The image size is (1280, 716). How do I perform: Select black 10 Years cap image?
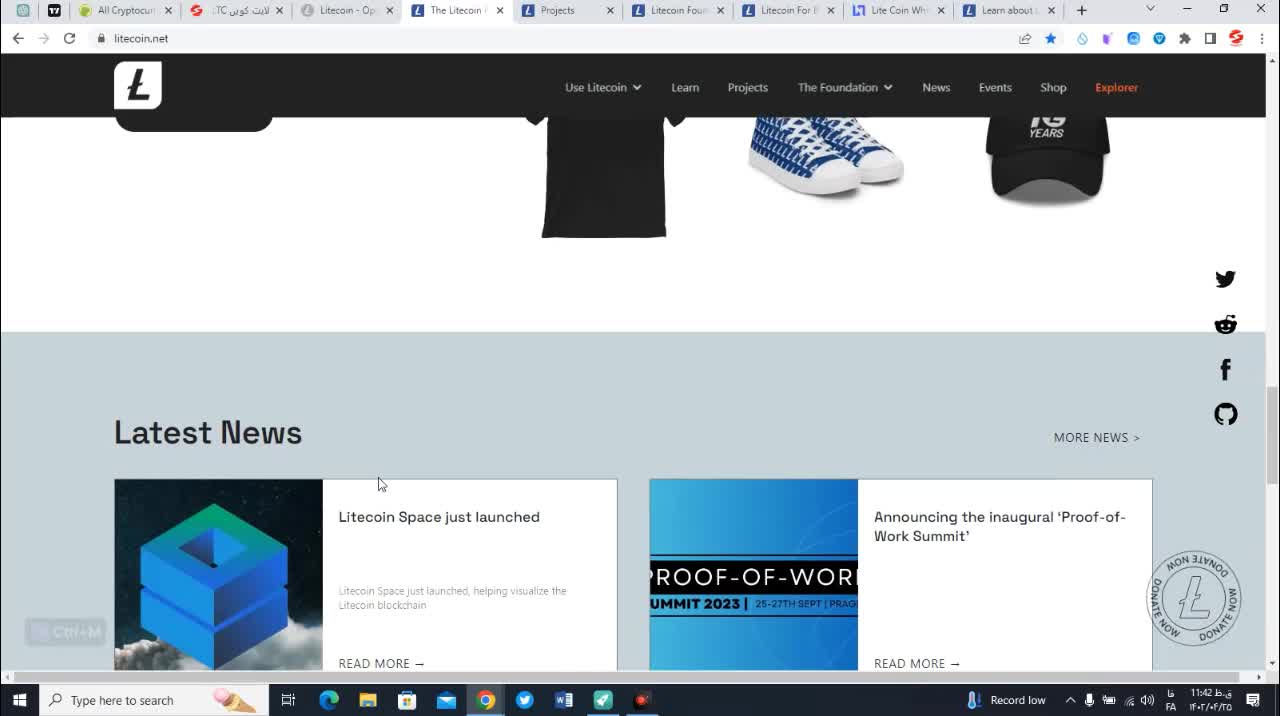click(1047, 160)
